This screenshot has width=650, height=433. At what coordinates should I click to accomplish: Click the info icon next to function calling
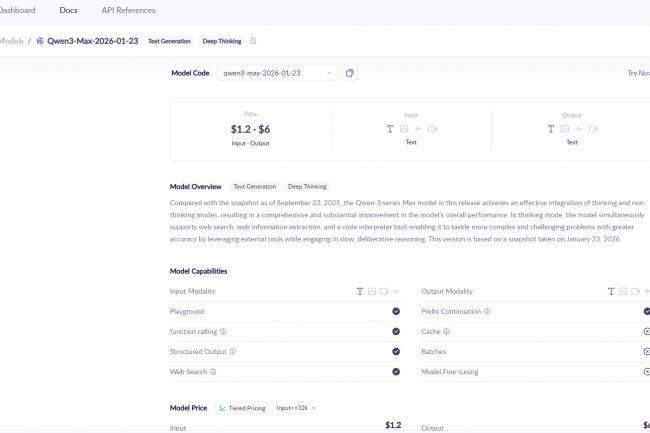click(223, 332)
